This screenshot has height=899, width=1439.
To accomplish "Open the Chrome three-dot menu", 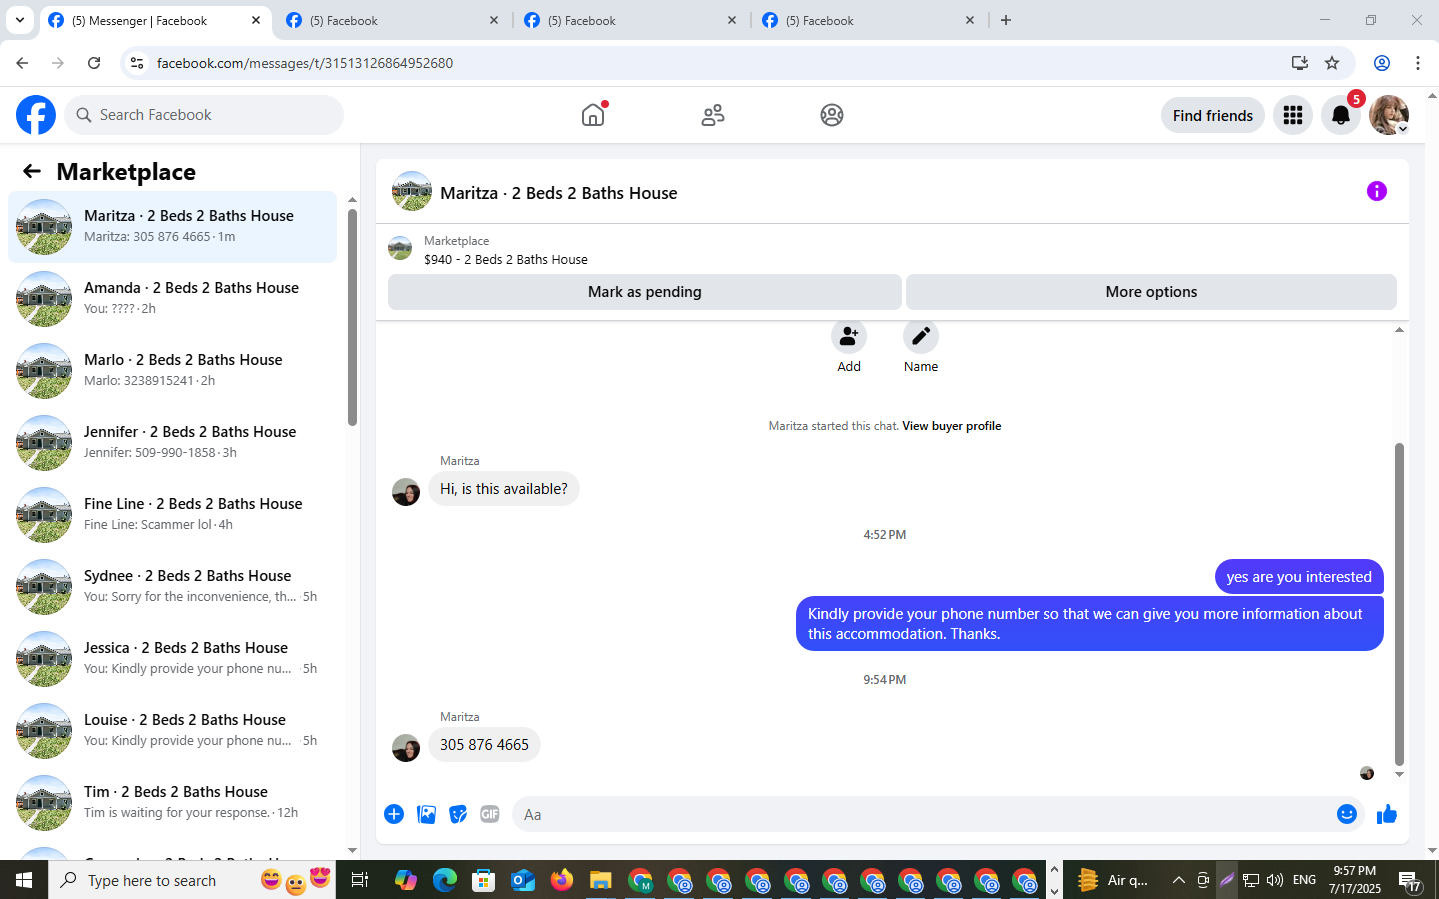I will point(1418,63).
